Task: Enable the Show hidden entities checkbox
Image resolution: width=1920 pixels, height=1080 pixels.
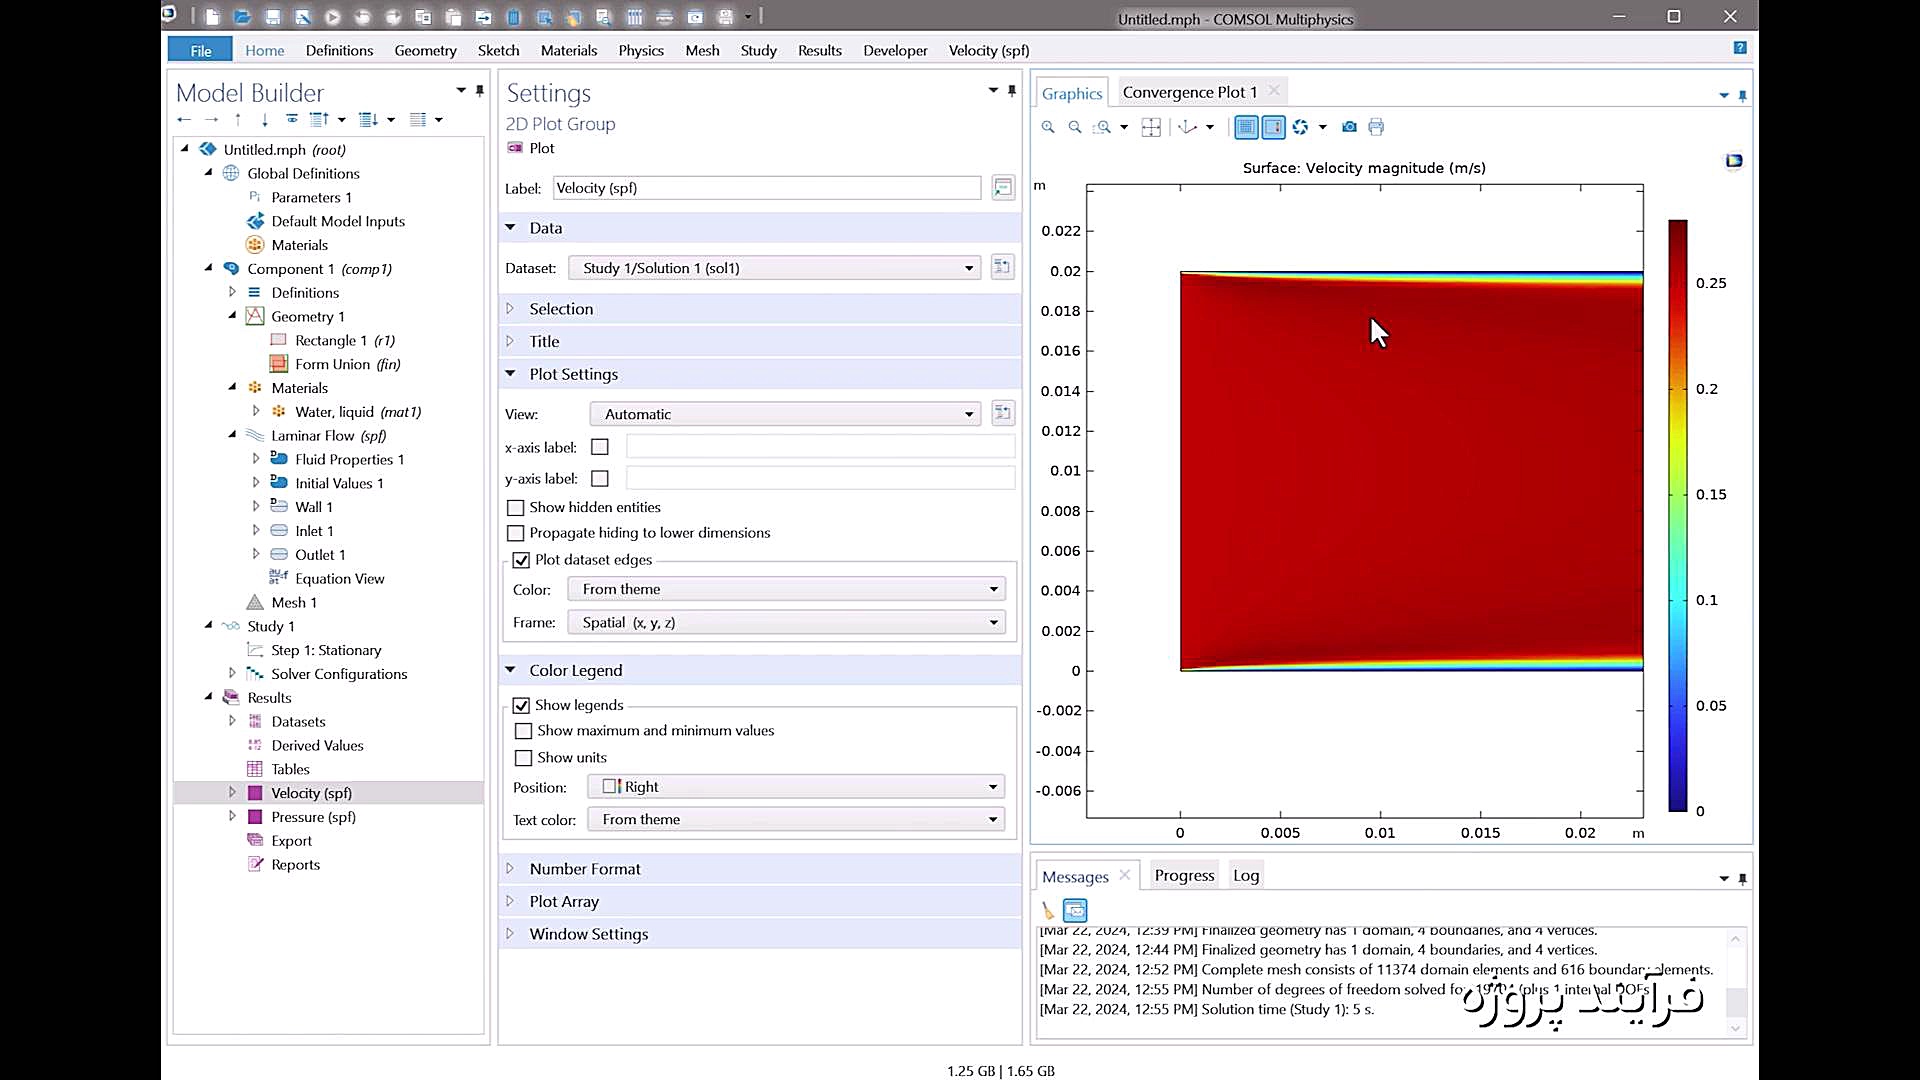Action: 516,508
